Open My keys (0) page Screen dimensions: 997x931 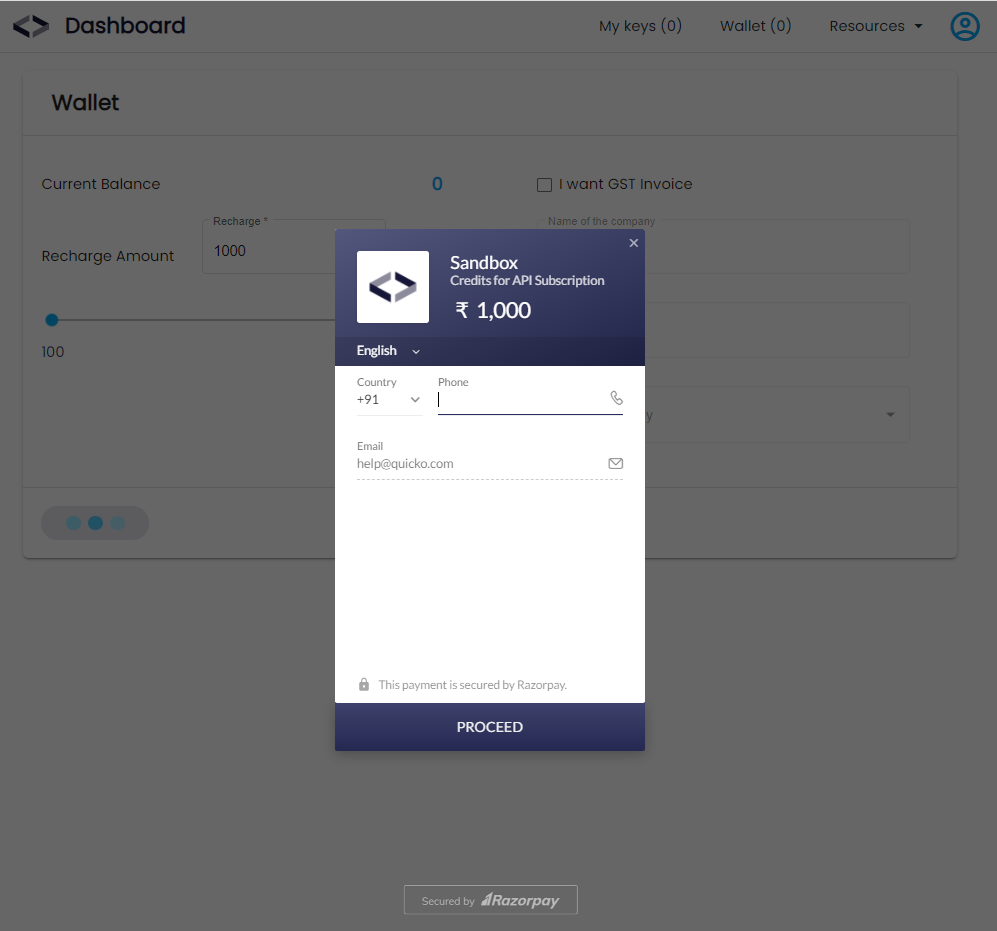[x=640, y=26]
